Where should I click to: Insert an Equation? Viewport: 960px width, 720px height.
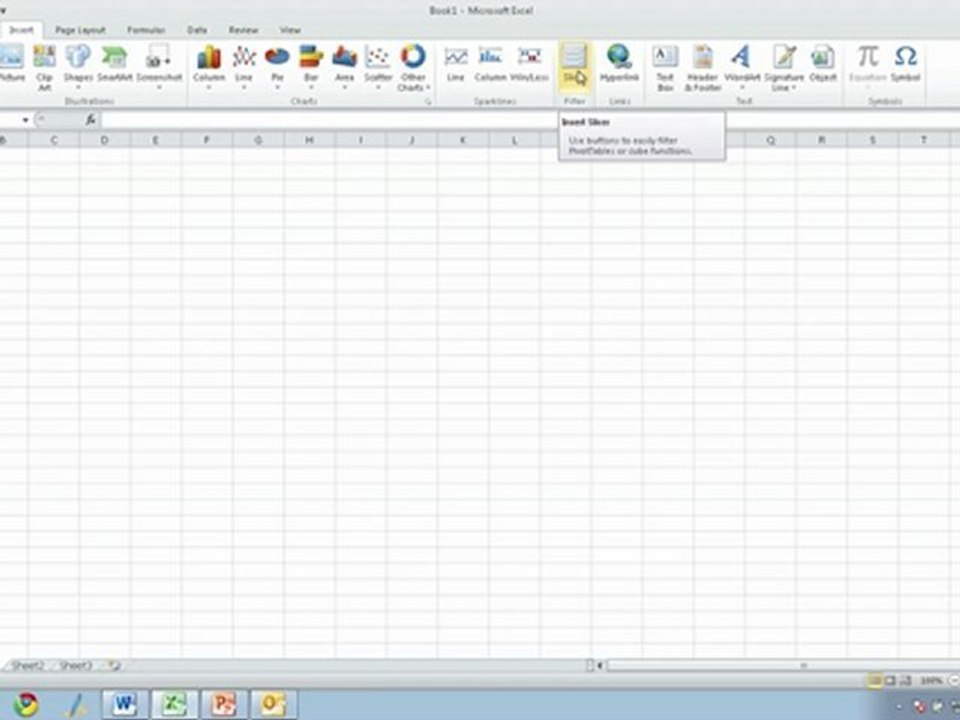(868, 65)
